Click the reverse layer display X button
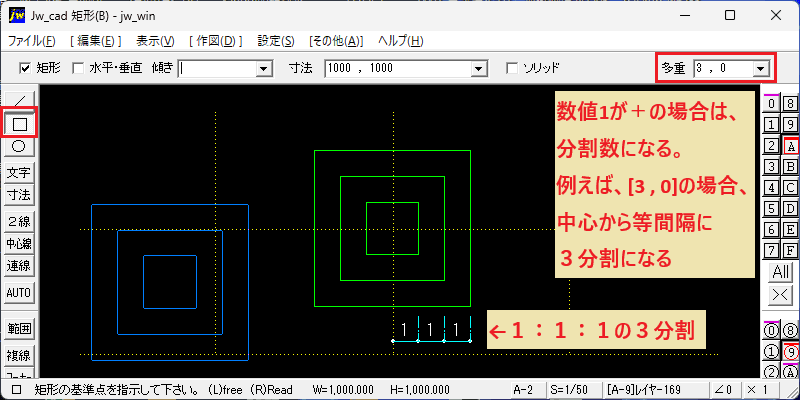 point(781,294)
